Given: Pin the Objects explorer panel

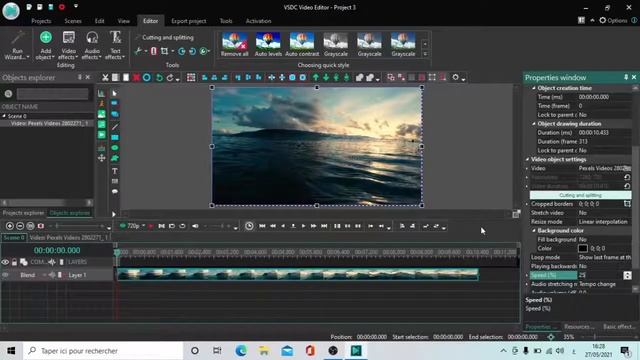Looking at the screenshot, I should (x=80, y=77).
